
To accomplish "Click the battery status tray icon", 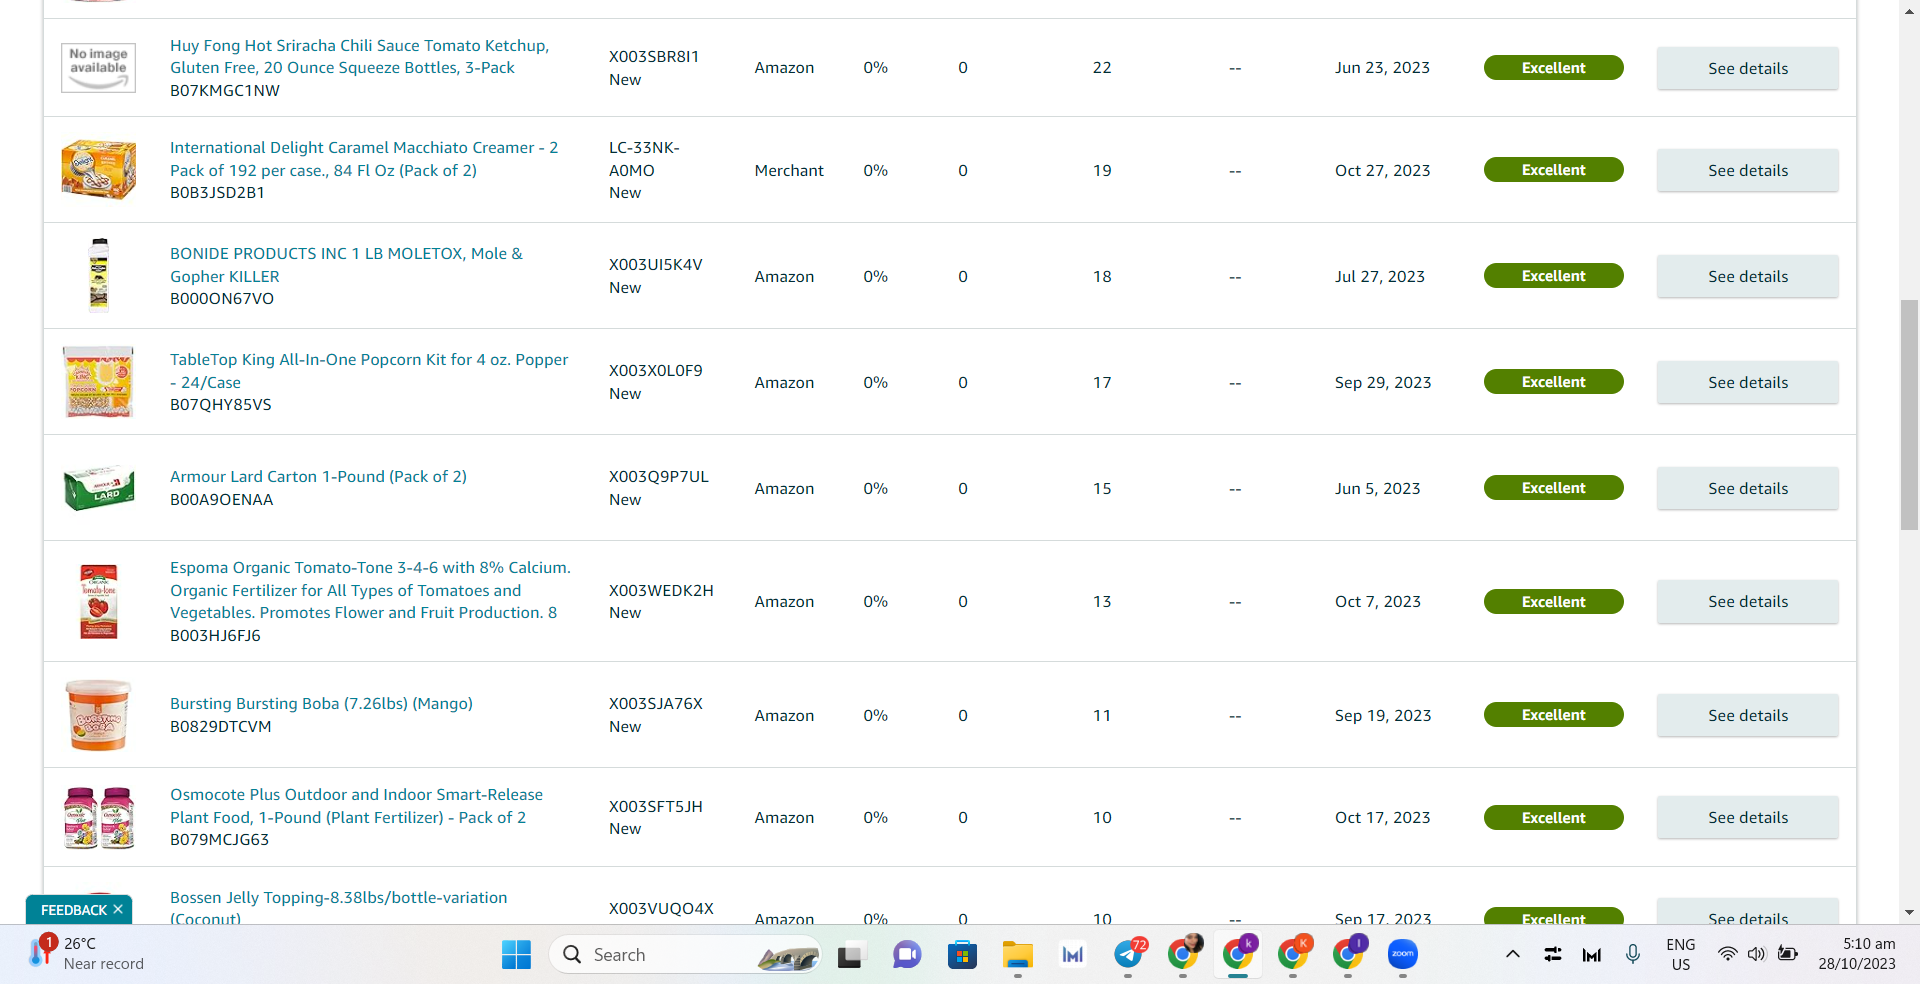I will click(1788, 954).
